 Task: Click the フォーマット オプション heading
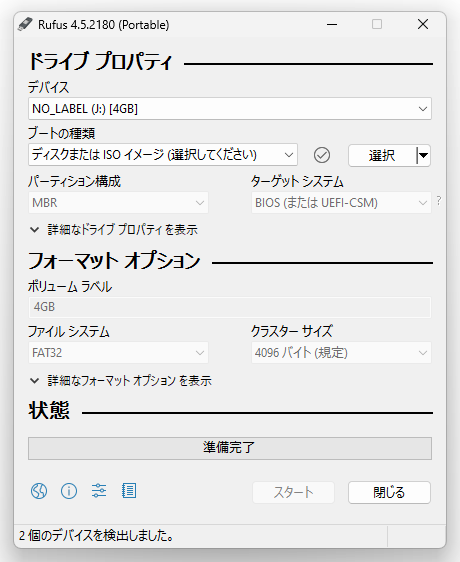pyautogui.click(x=114, y=261)
